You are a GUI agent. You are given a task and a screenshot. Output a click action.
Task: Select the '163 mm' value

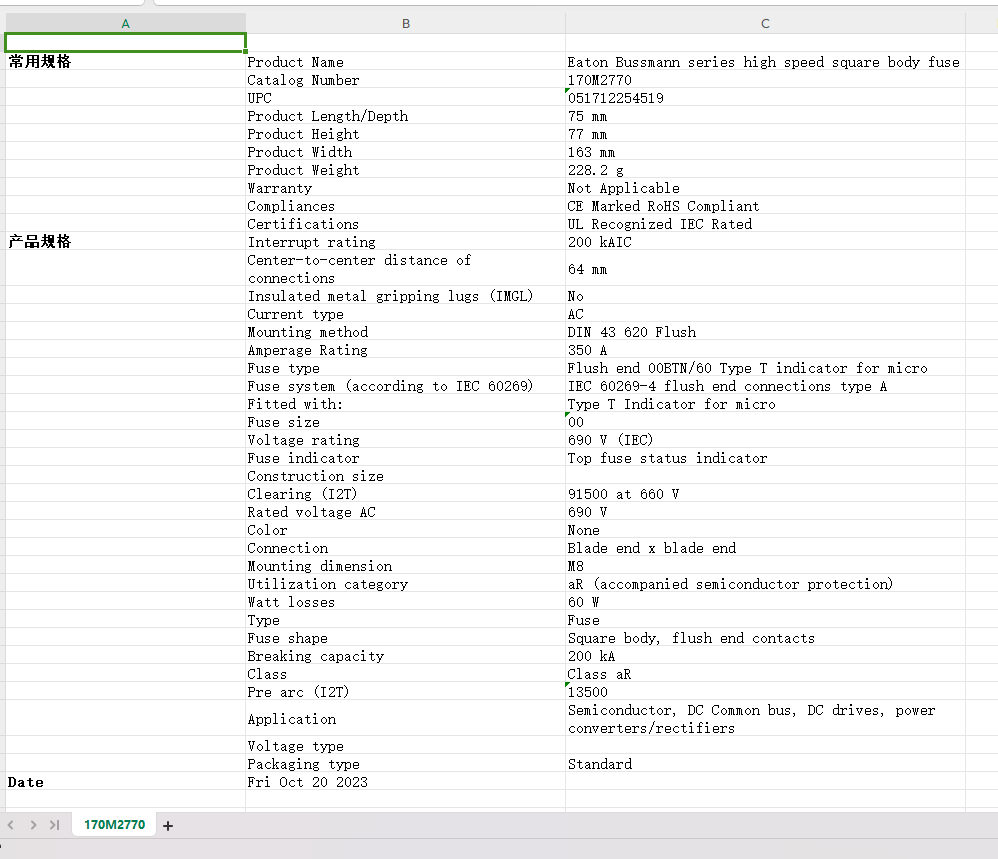coord(765,151)
